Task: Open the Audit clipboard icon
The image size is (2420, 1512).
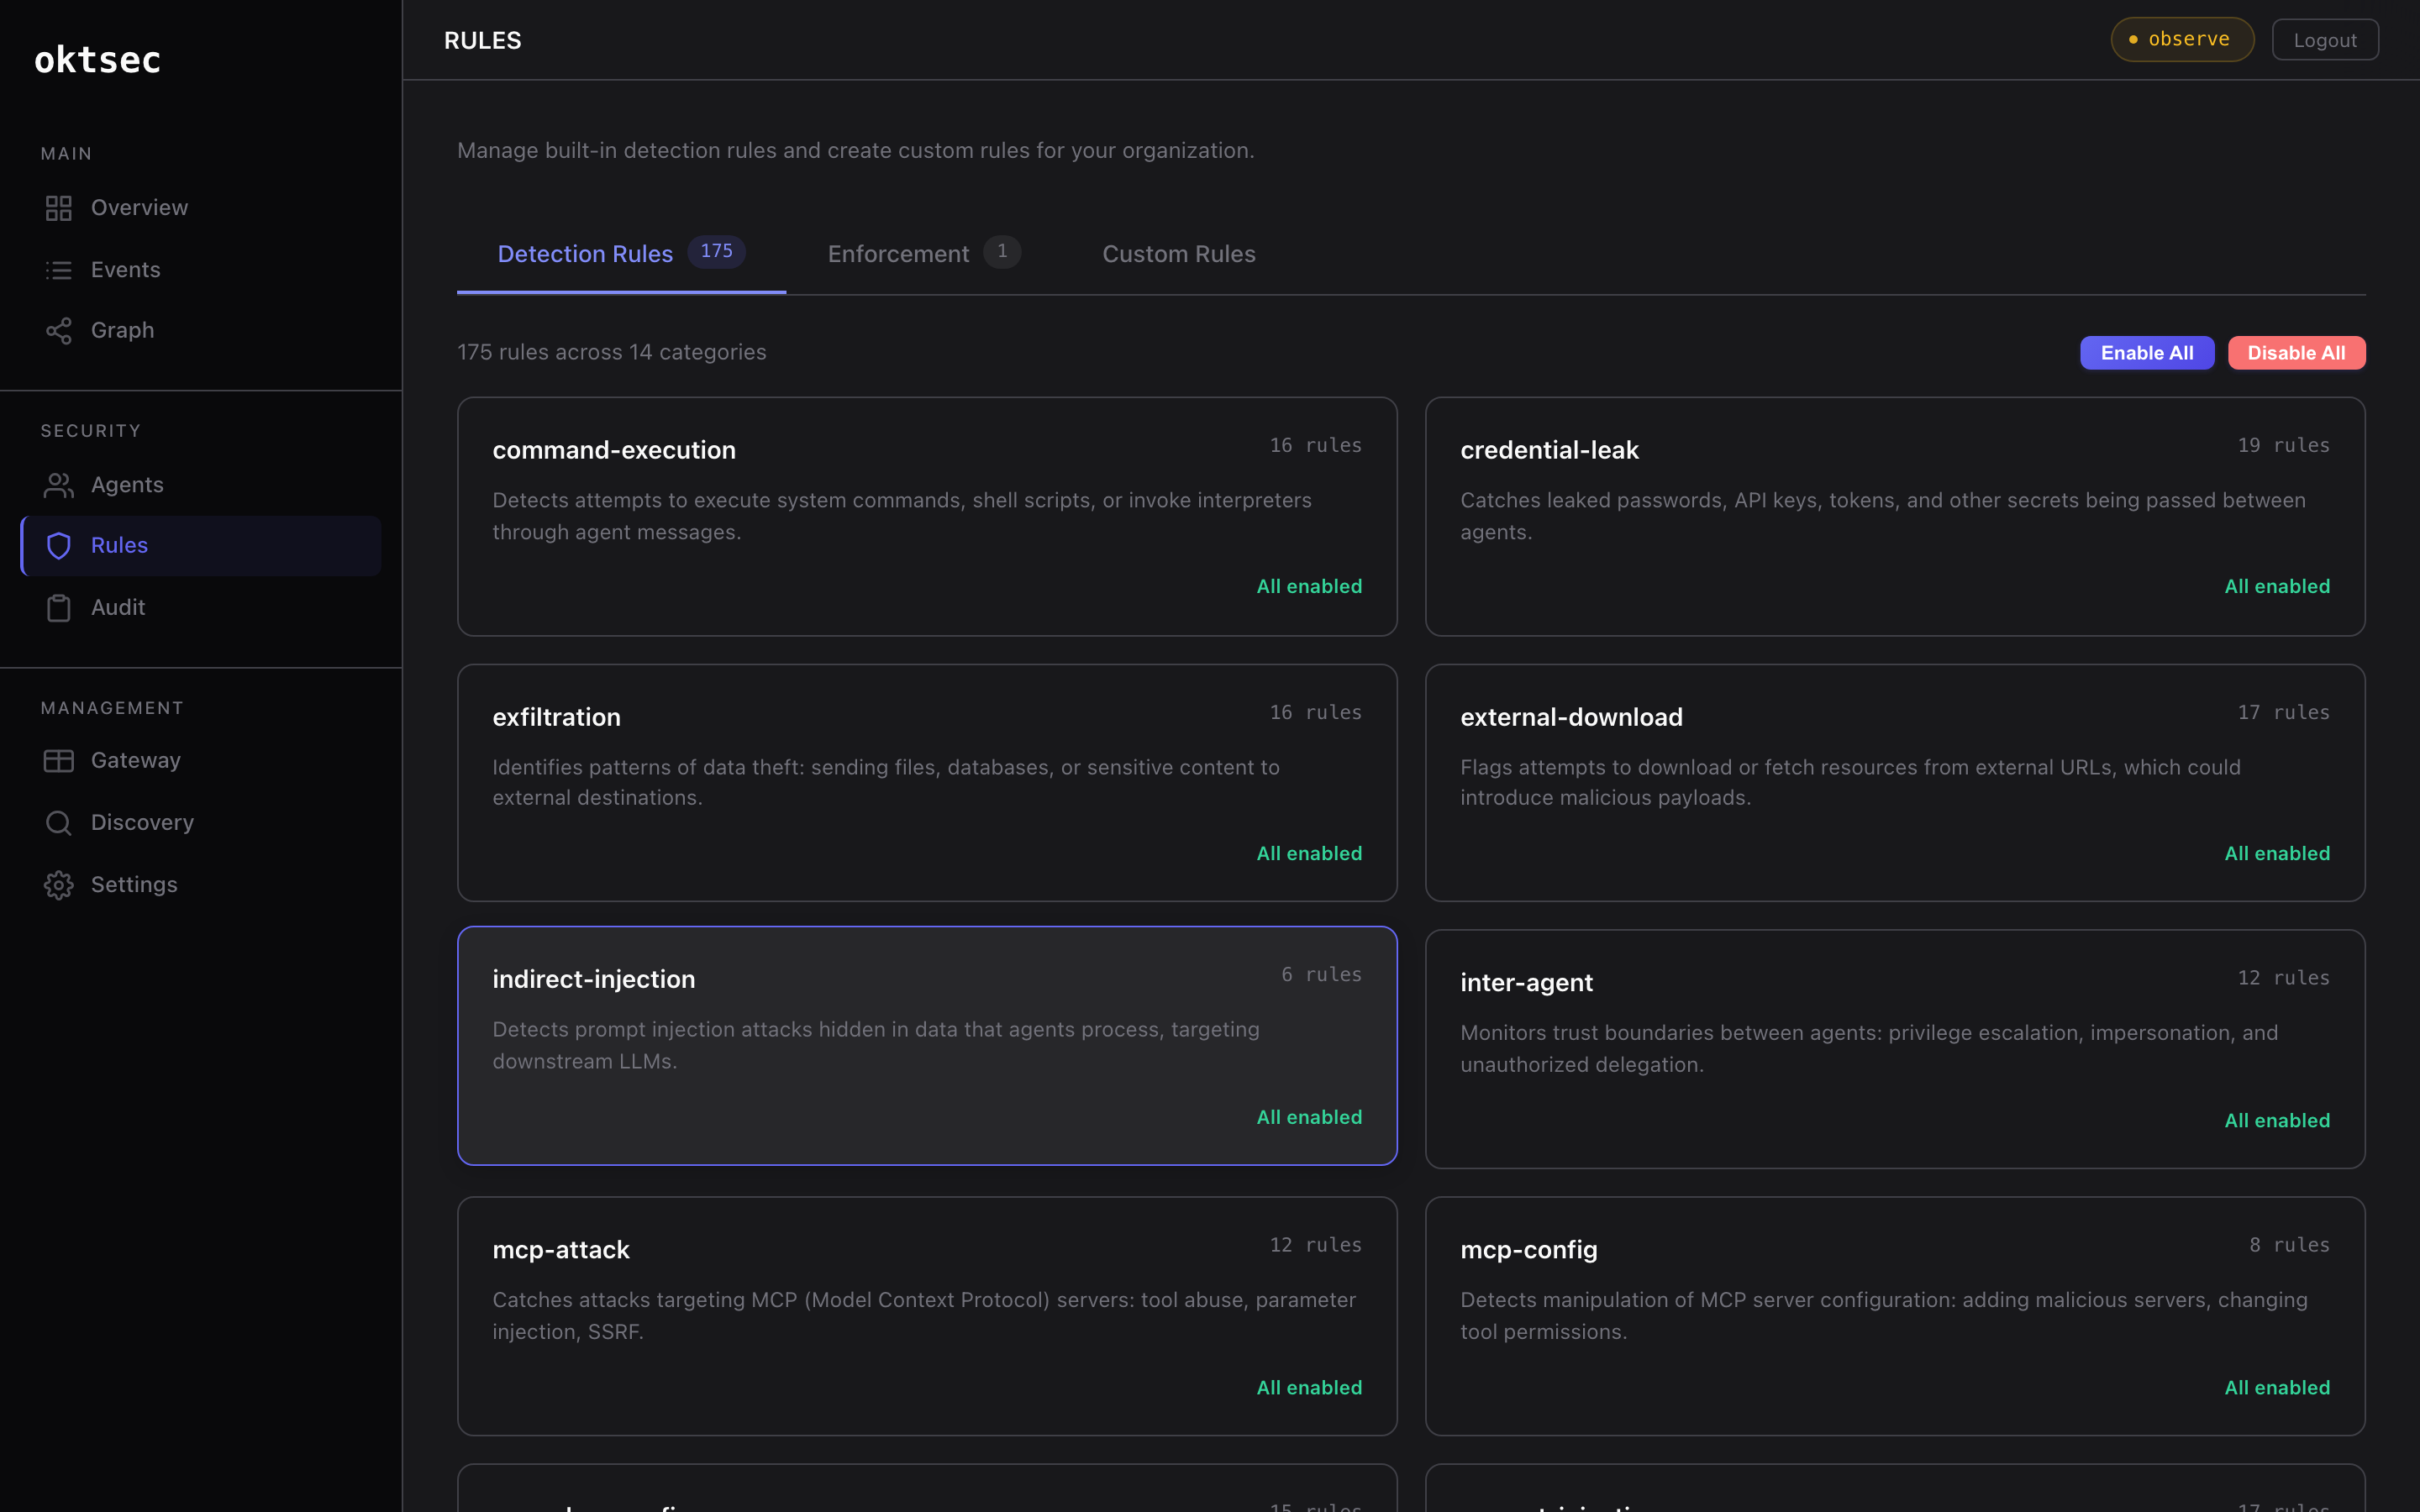Action: [x=58, y=607]
